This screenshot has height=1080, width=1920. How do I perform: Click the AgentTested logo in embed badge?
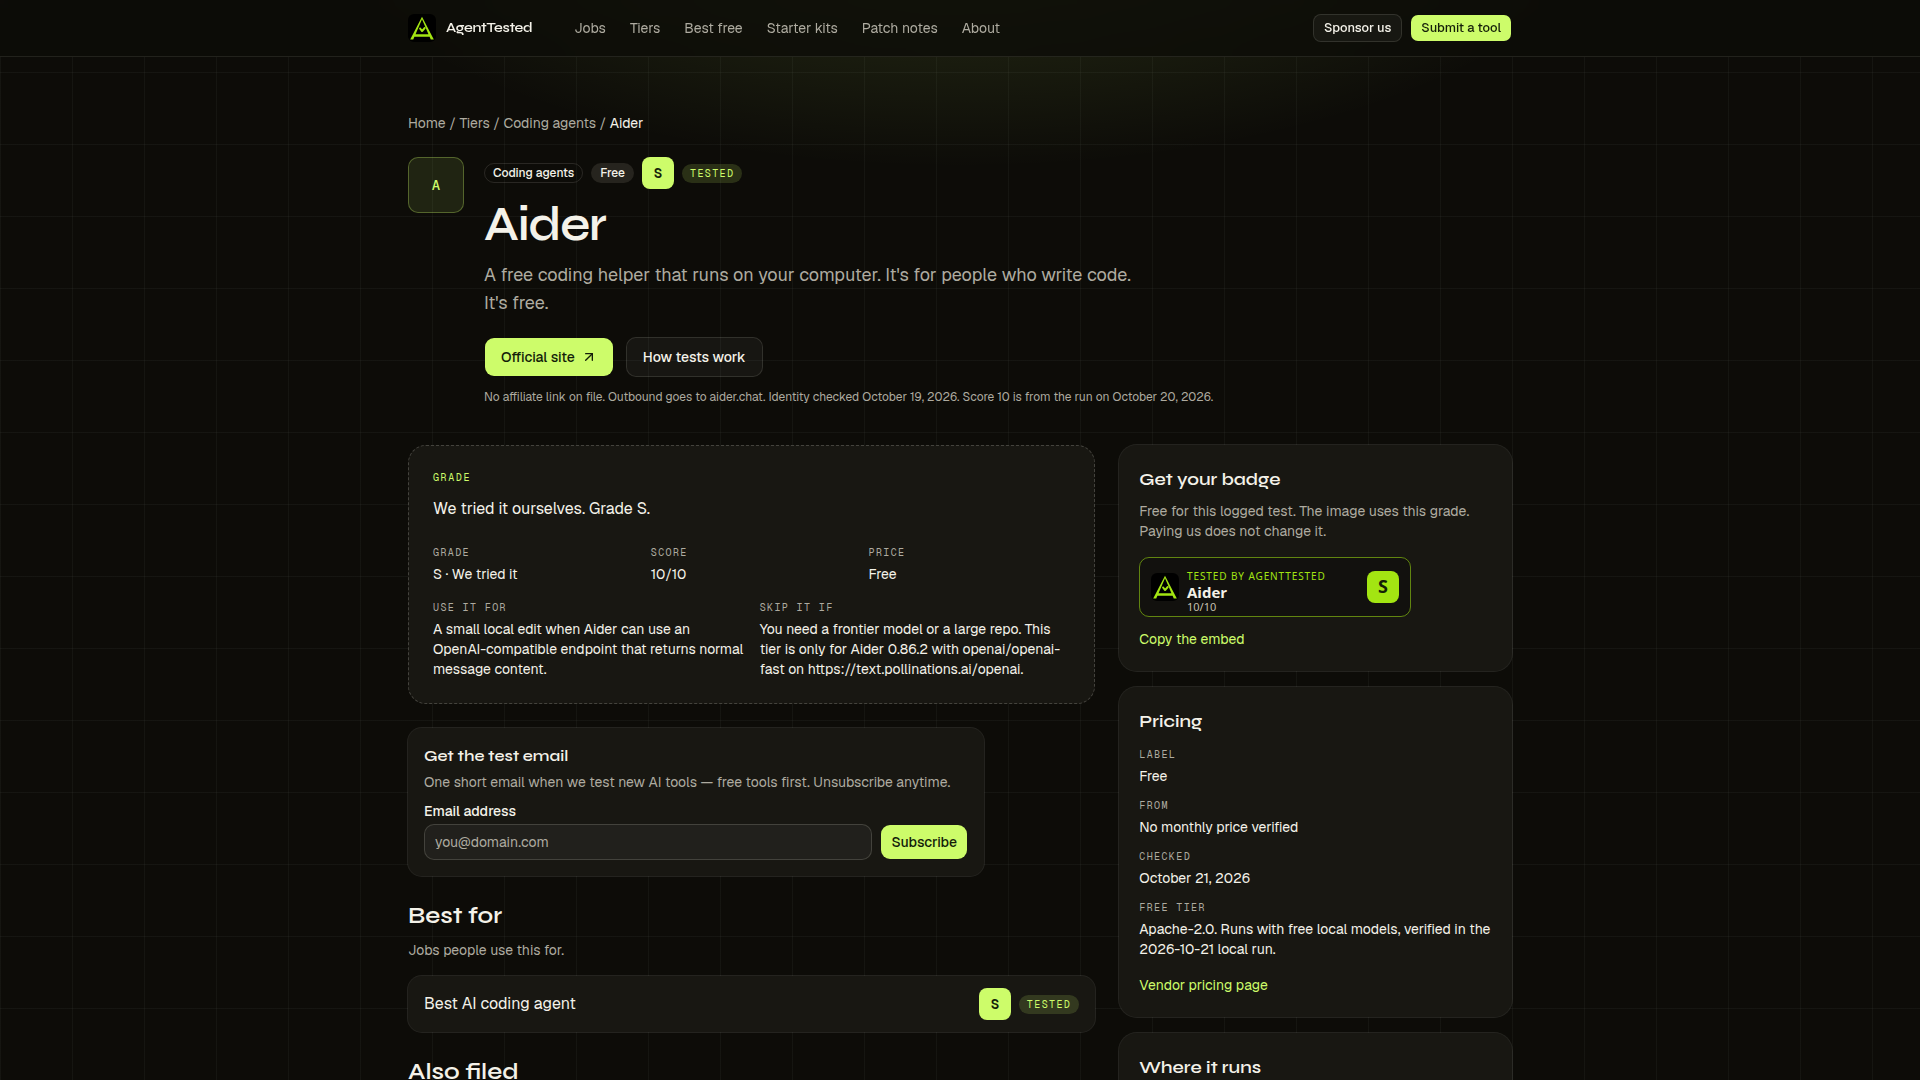(x=1165, y=587)
